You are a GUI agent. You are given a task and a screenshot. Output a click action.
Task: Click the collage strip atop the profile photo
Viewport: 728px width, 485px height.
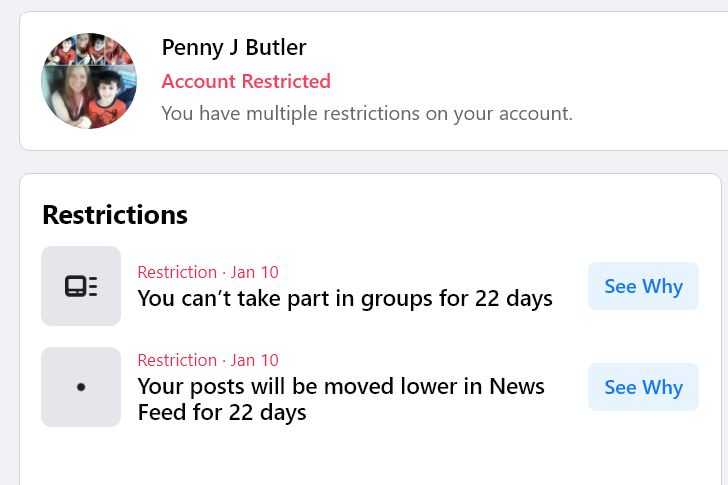click(x=89, y=49)
